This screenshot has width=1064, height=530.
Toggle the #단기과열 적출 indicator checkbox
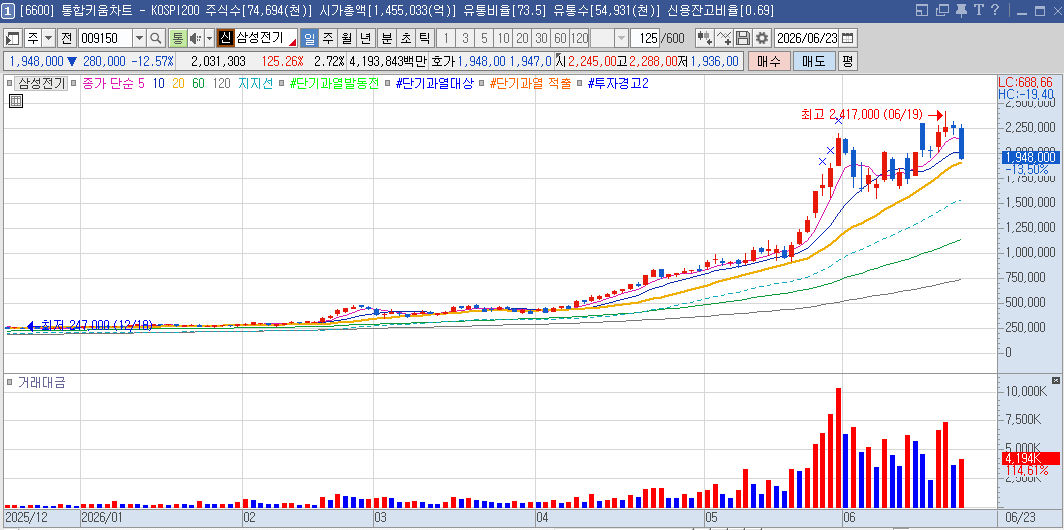pyautogui.click(x=481, y=83)
